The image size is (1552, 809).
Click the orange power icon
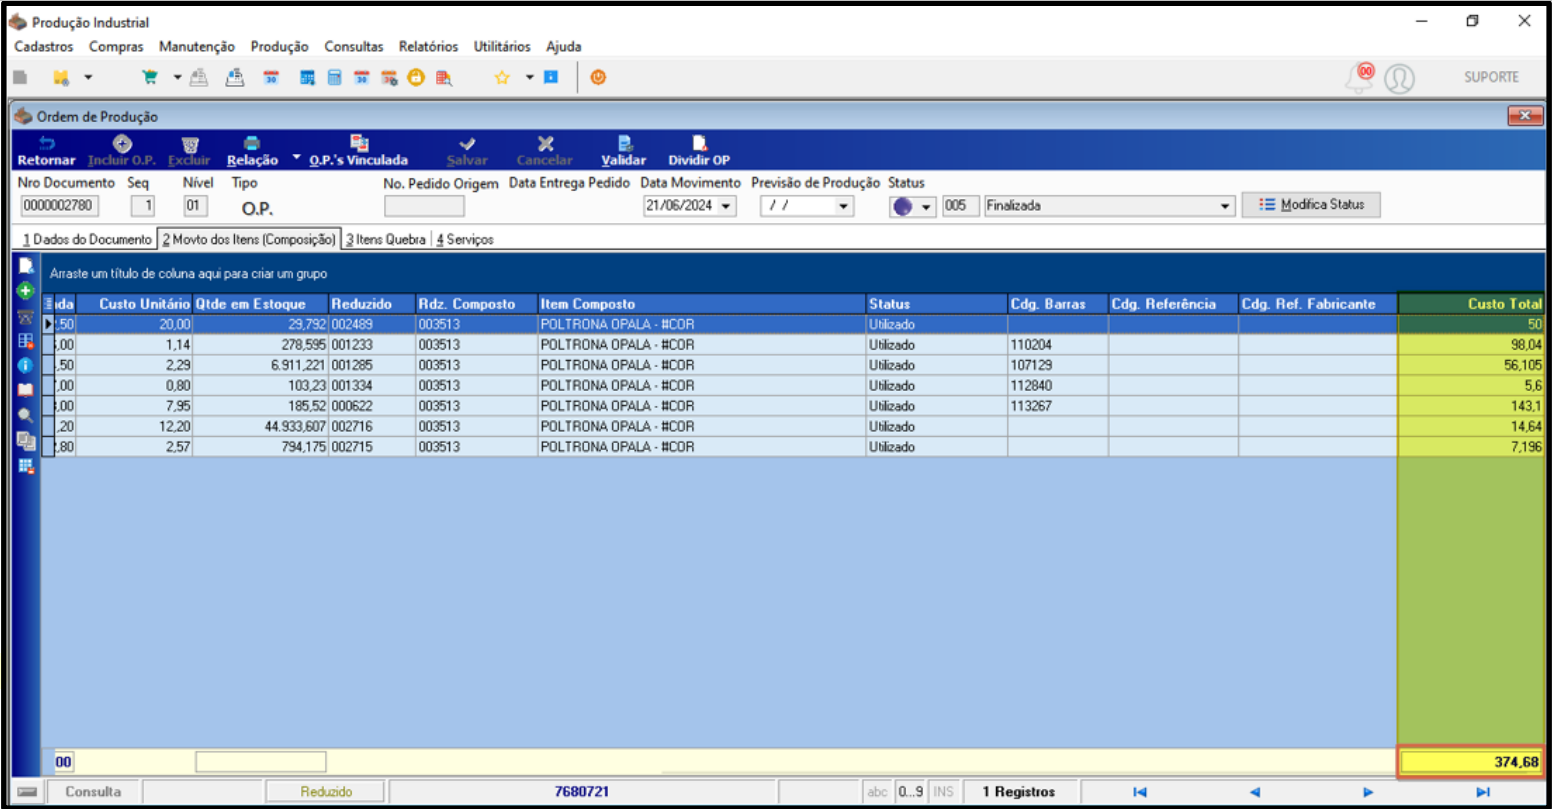pyautogui.click(x=598, y=77)
